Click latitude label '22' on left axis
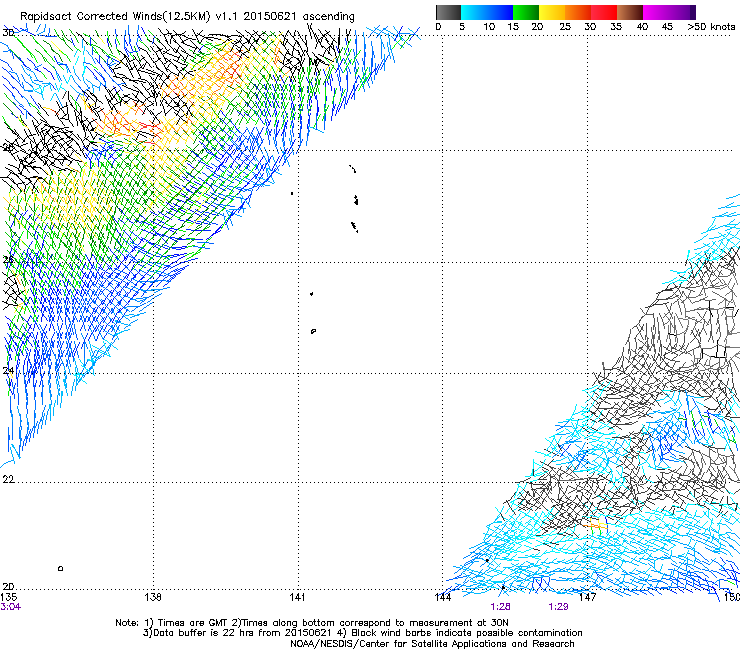 point(8,480)
